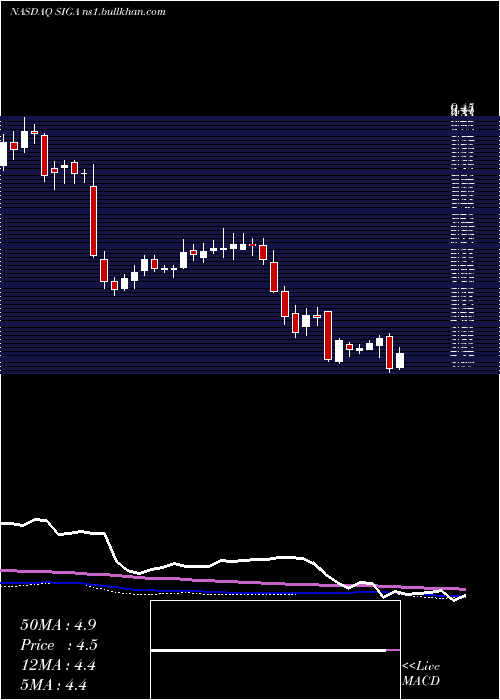Click the '5MA : 4.4' label
500x700 pixels.
click(53, 684)
